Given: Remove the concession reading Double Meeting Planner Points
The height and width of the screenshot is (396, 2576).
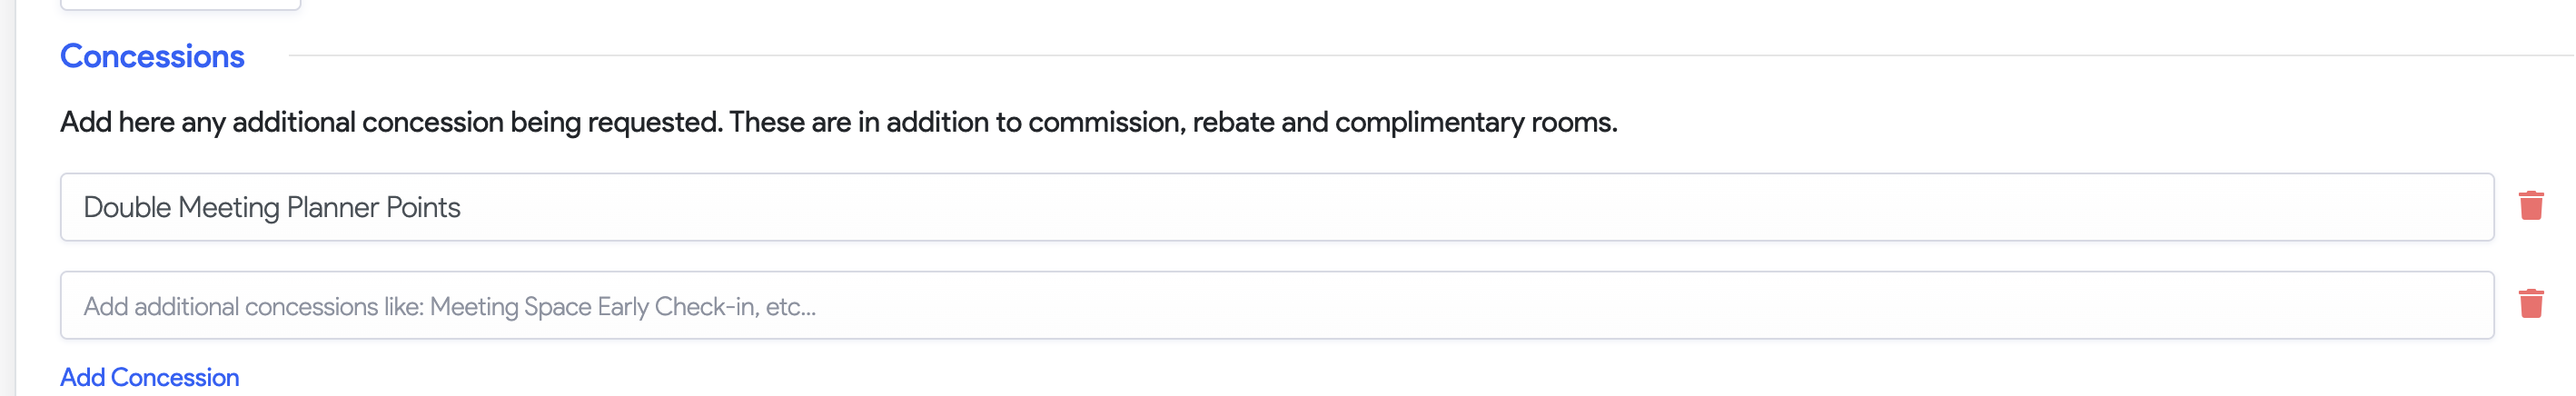Looking at the screenshot, I should [x=2530, y=206].
